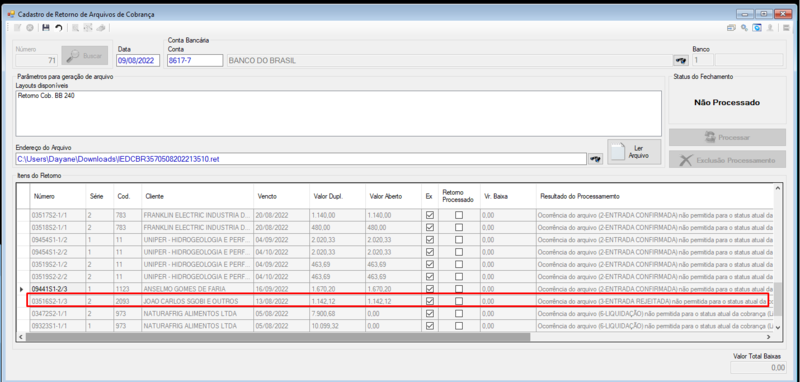Click the Data field showing 09/08/2022
Viewport: 800px width, 382px height.
coord(138,61)
